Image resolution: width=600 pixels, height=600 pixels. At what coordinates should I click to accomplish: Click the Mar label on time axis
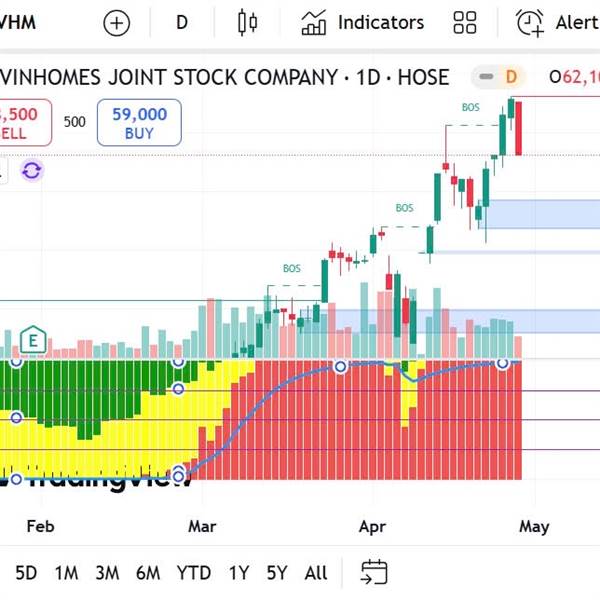point(202,527)
